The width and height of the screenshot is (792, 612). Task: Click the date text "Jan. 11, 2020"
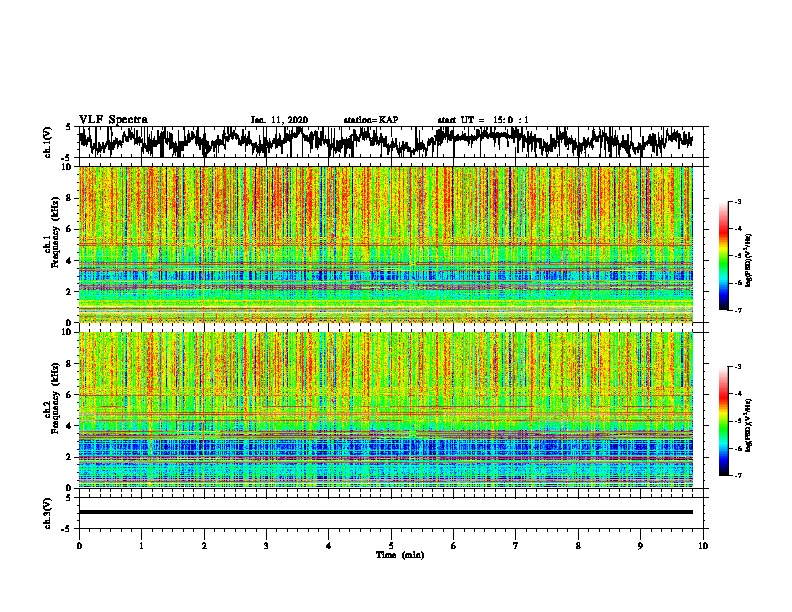point(279,120)
